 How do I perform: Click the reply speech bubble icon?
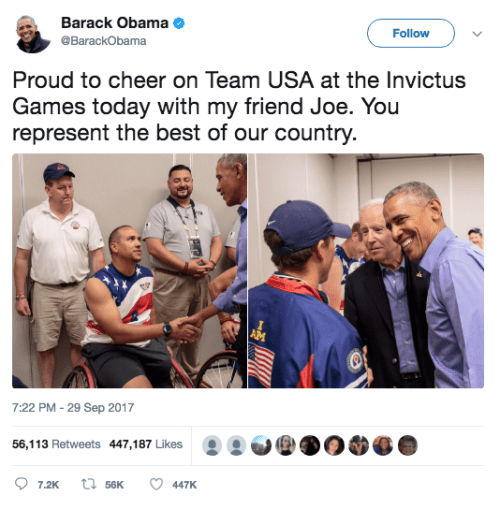(x=21, y=484)
